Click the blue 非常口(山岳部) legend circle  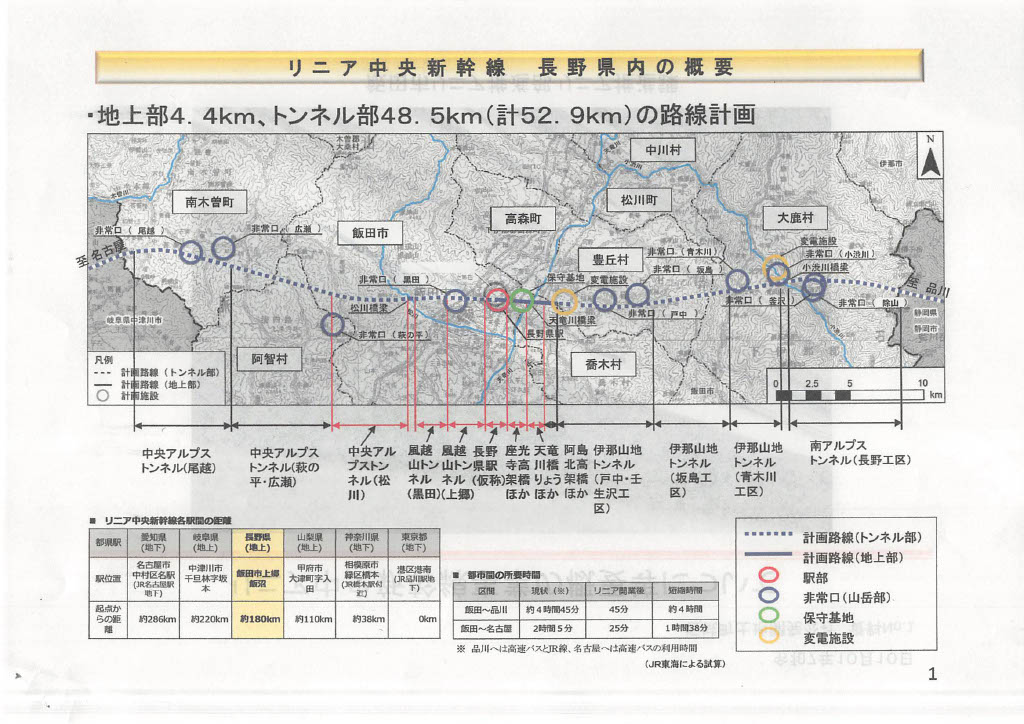769,598
